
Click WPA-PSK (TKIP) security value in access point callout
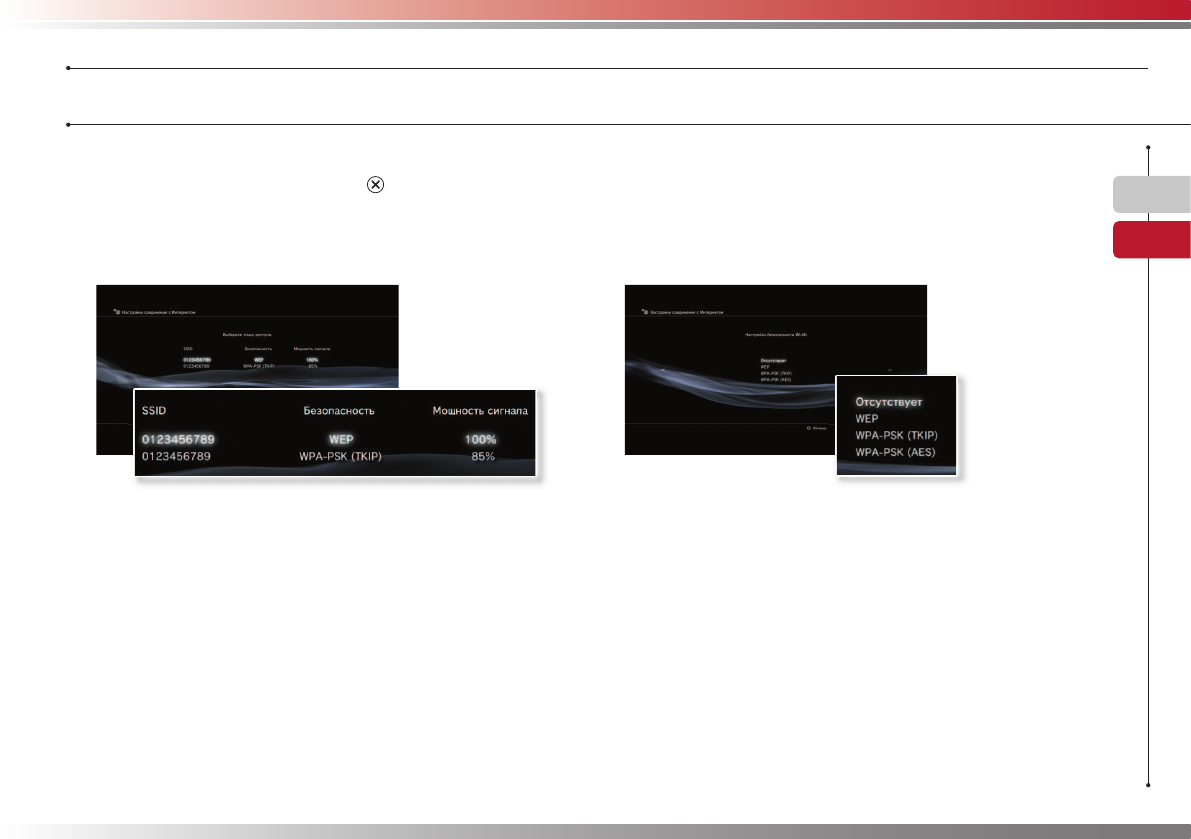340,457
